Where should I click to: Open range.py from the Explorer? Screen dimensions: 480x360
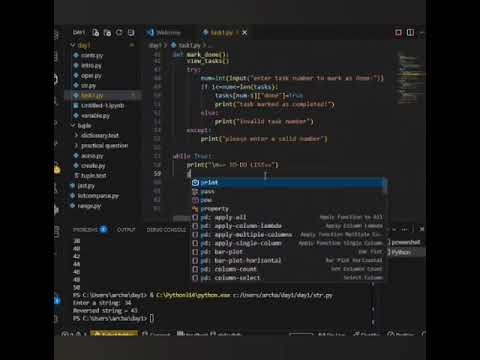click(x=89, y=206)
